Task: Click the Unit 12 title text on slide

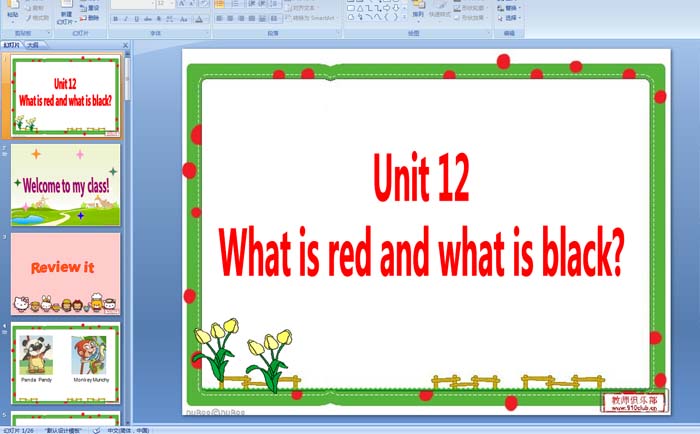Action: tap(421, 177)
